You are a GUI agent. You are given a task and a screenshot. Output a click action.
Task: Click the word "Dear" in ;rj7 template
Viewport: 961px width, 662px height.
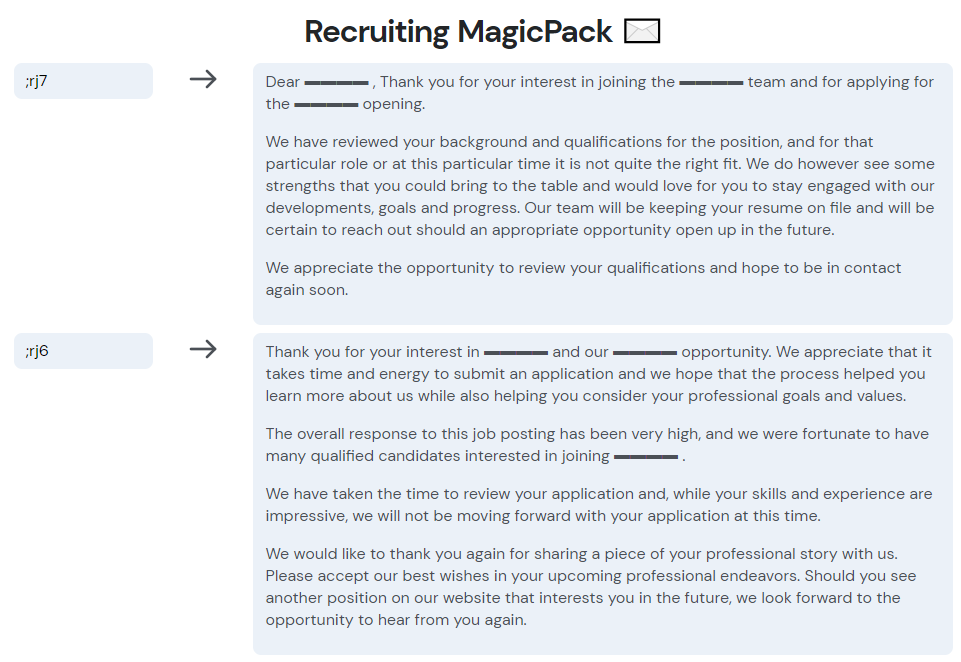coord(283,82)
